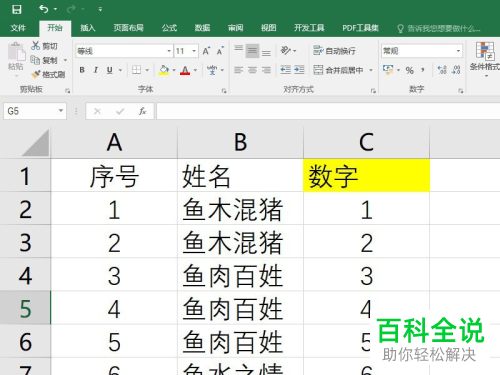Image resolution: width=500 pixels, height=375 pixels.
Task: Increase indent
Action: pyautogui.click(x=299, y=70)
